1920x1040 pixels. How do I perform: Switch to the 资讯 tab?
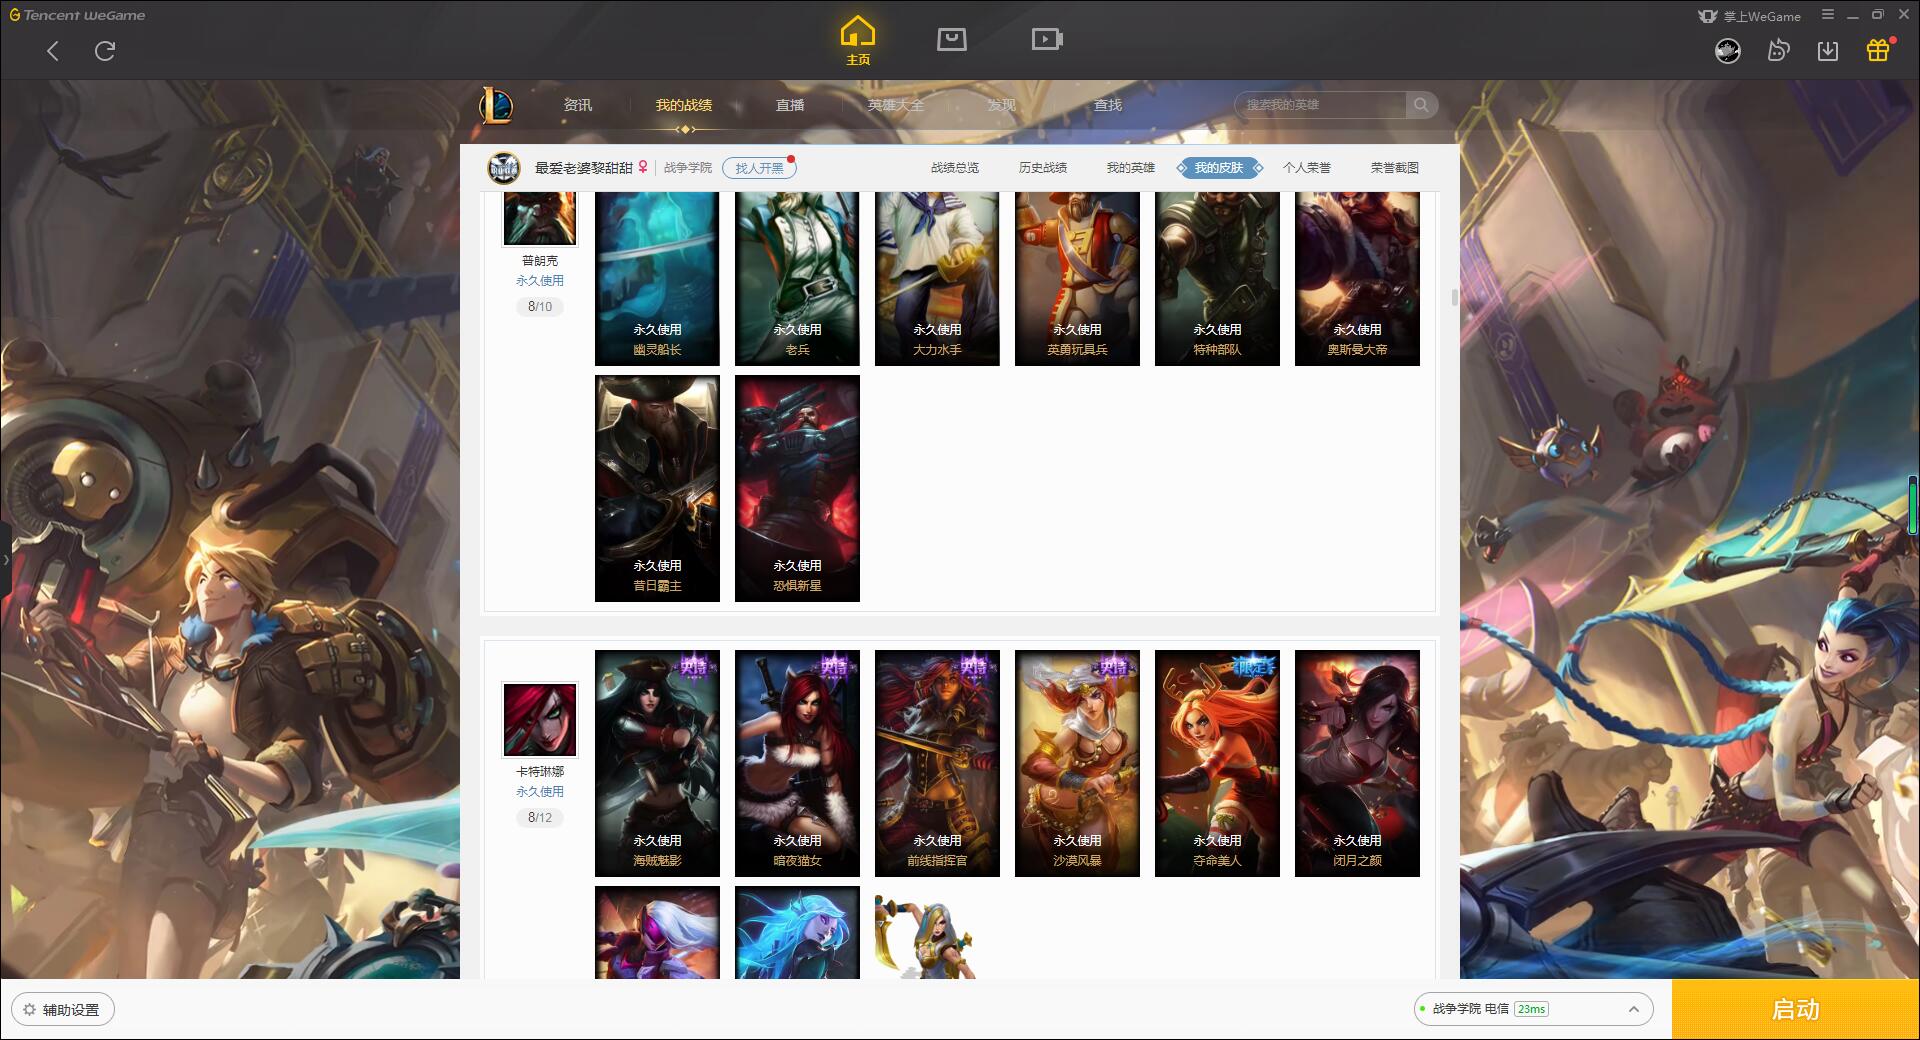[577, 105]
